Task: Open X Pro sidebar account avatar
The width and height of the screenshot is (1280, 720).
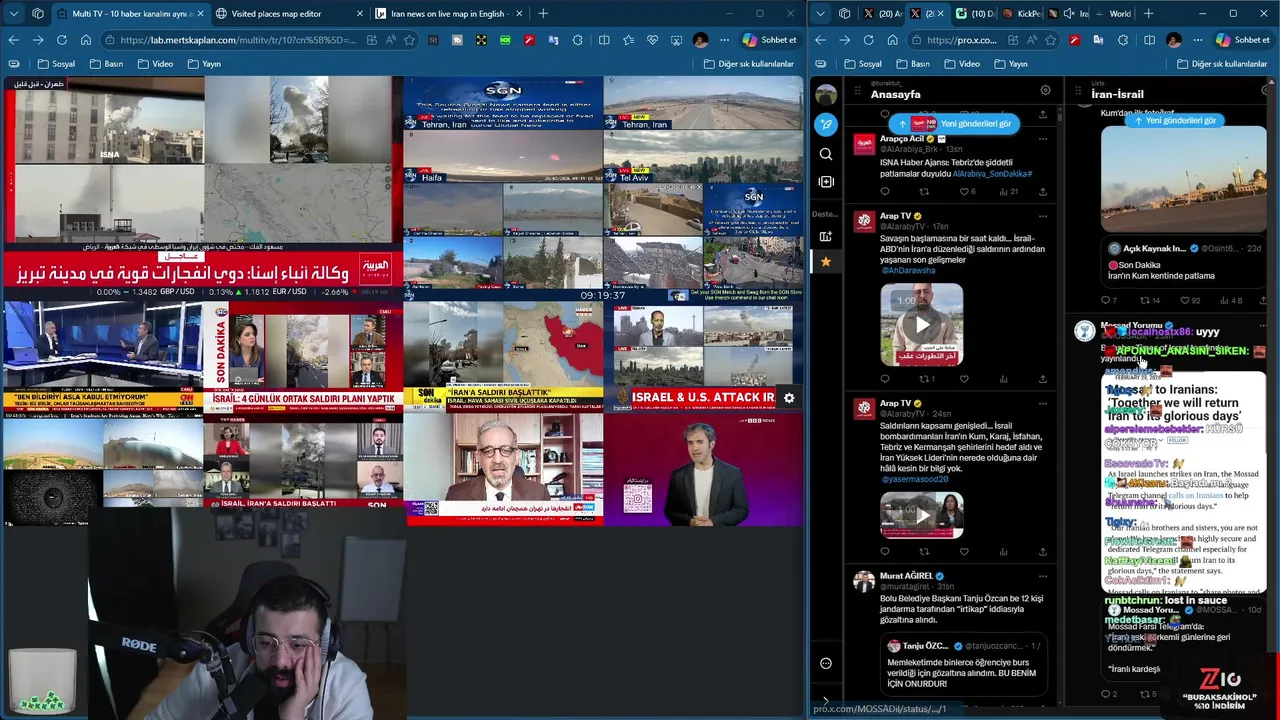Action: click(826, 95)
